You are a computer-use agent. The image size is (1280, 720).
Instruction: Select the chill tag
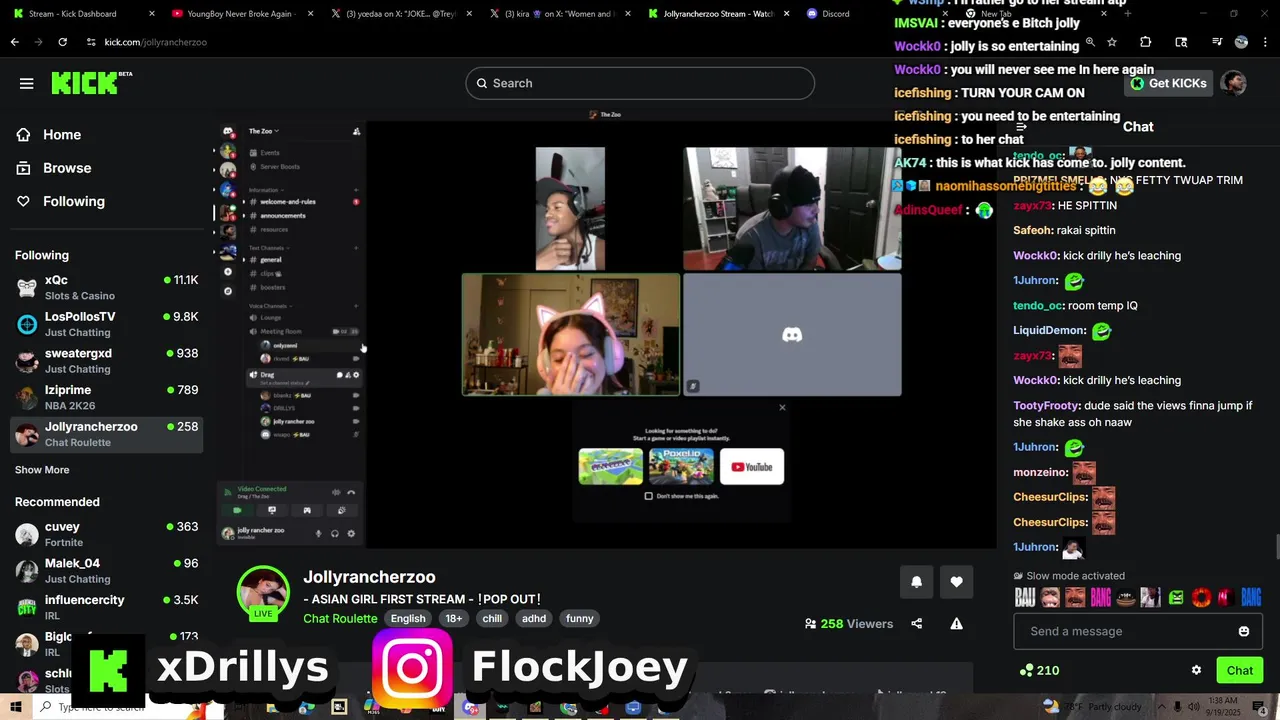492,618
